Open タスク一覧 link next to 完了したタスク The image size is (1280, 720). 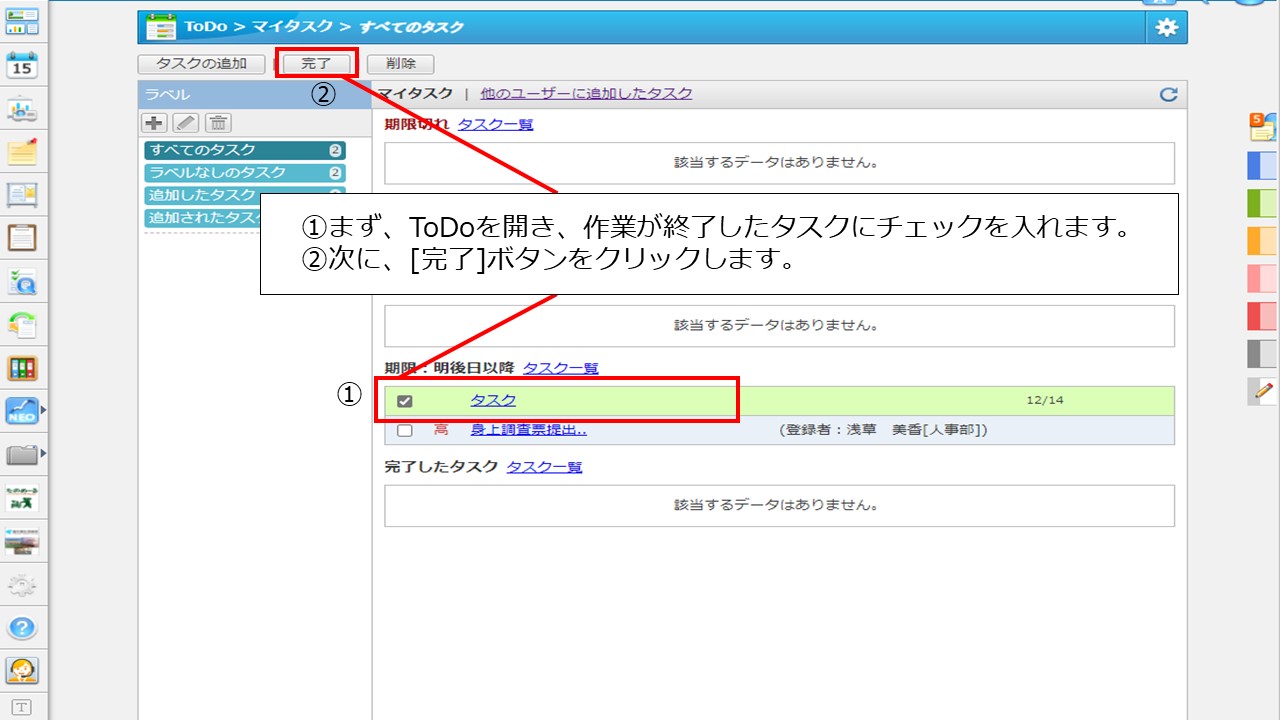point(544,467)
